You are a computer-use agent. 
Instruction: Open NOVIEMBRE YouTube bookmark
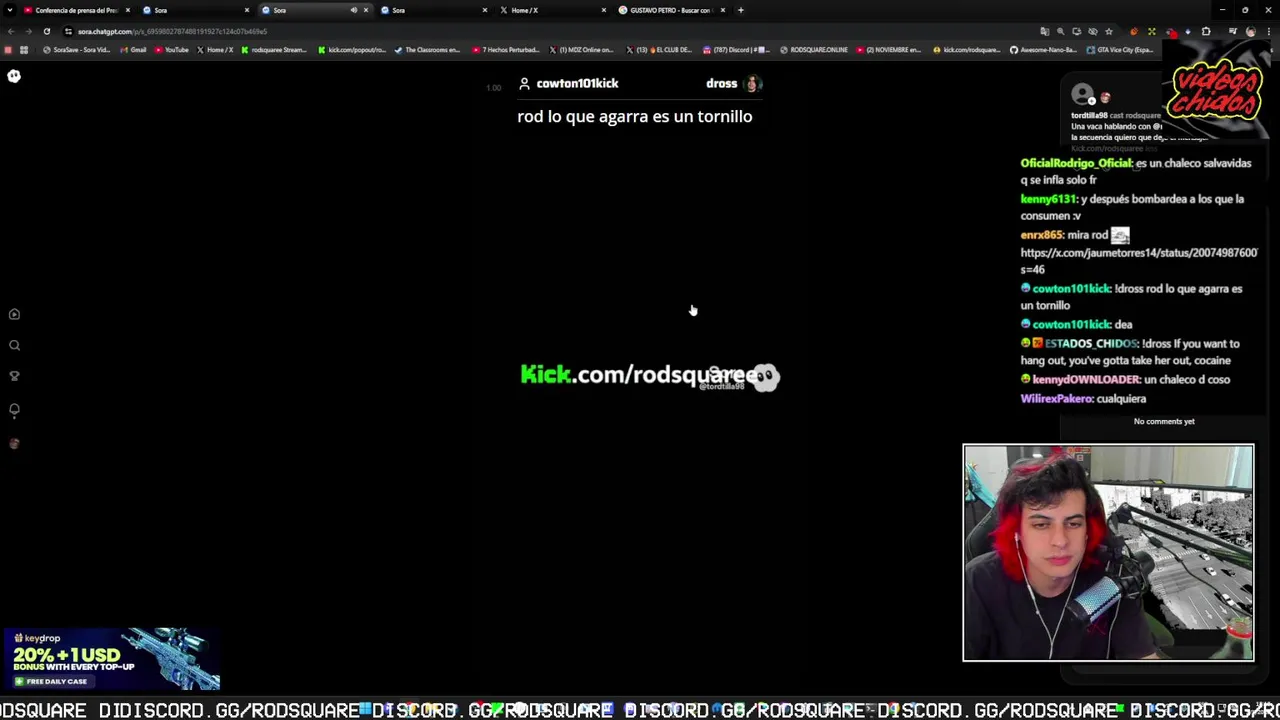pos(890,50)
